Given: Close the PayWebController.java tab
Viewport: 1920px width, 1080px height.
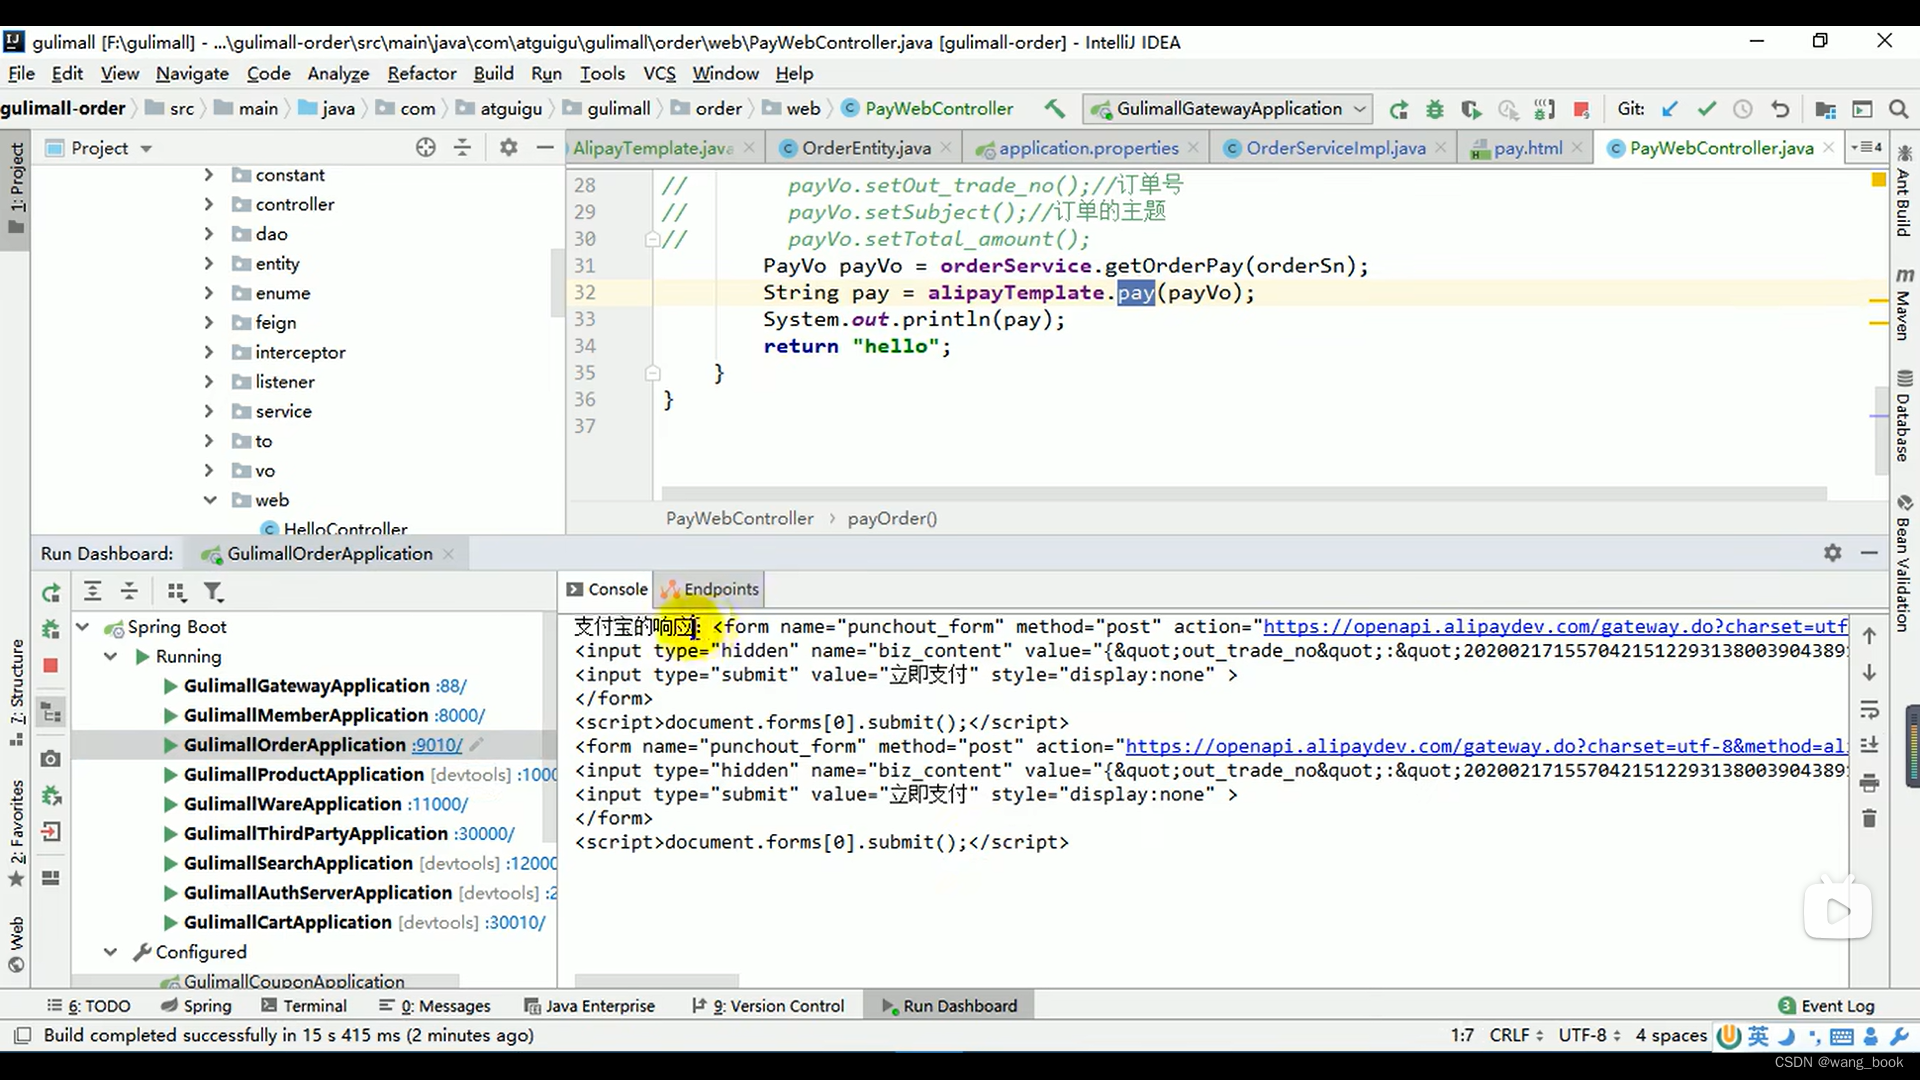Looking at the screenshot, I should (x=1828, y=147).
